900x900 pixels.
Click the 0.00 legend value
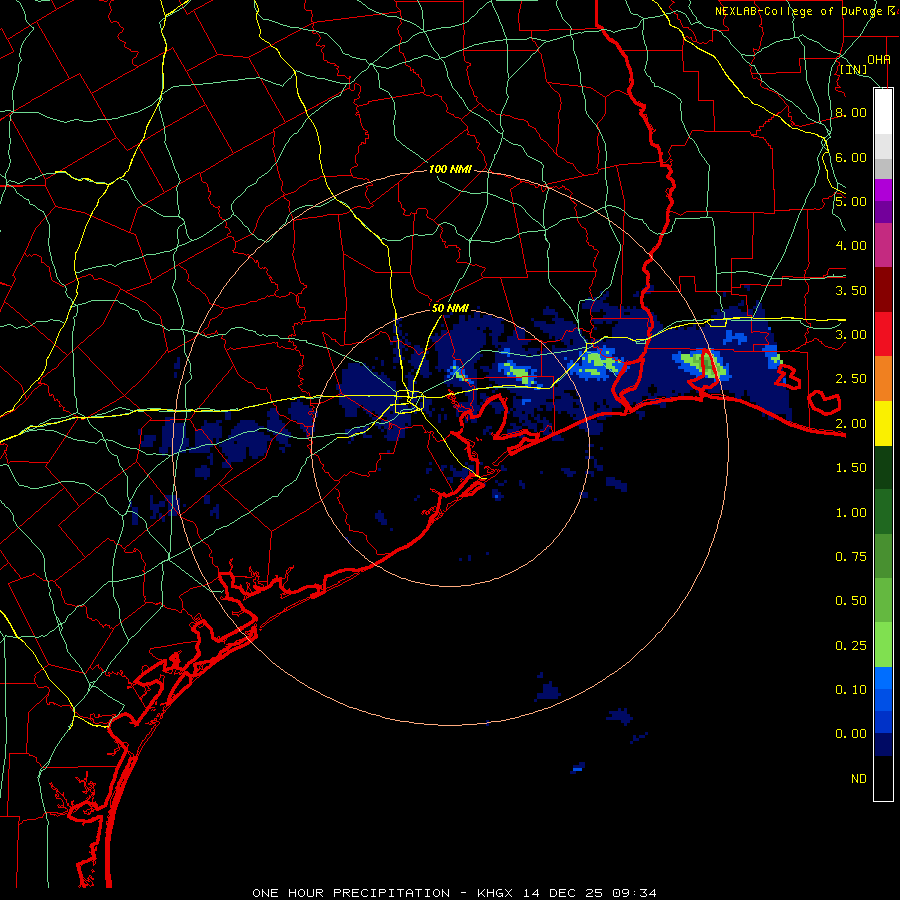[x=851, y=734]
